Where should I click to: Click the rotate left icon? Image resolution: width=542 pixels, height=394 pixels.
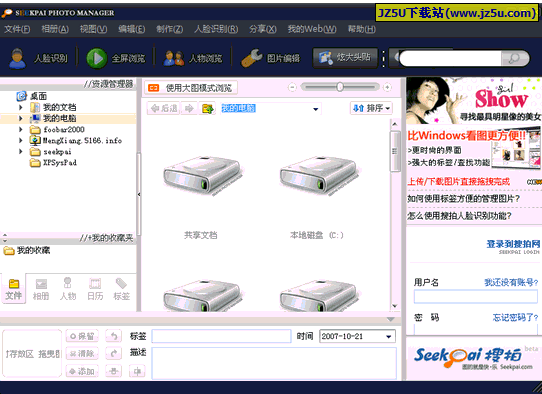[113, 336]
